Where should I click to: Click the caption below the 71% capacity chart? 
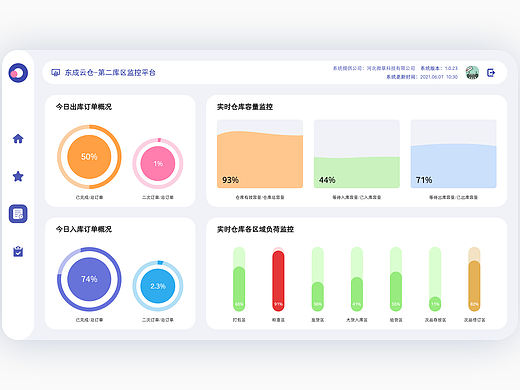[x=453, y=197]
